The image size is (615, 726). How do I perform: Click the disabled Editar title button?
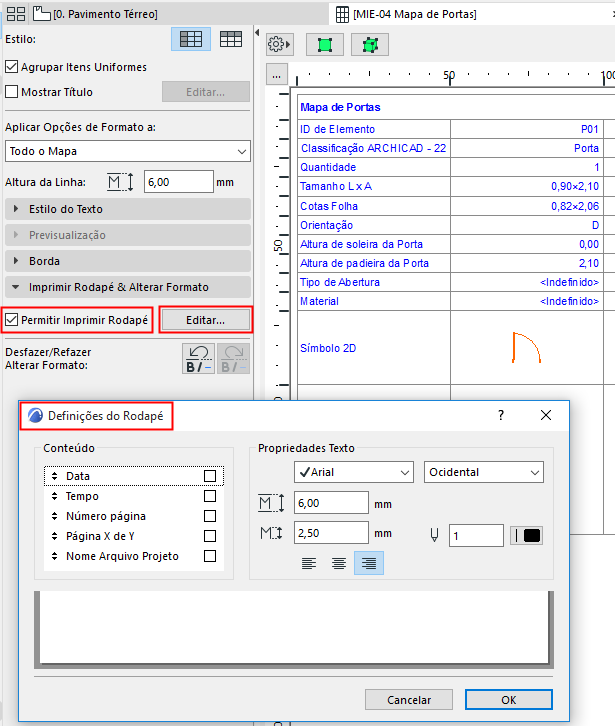point(206,92)
